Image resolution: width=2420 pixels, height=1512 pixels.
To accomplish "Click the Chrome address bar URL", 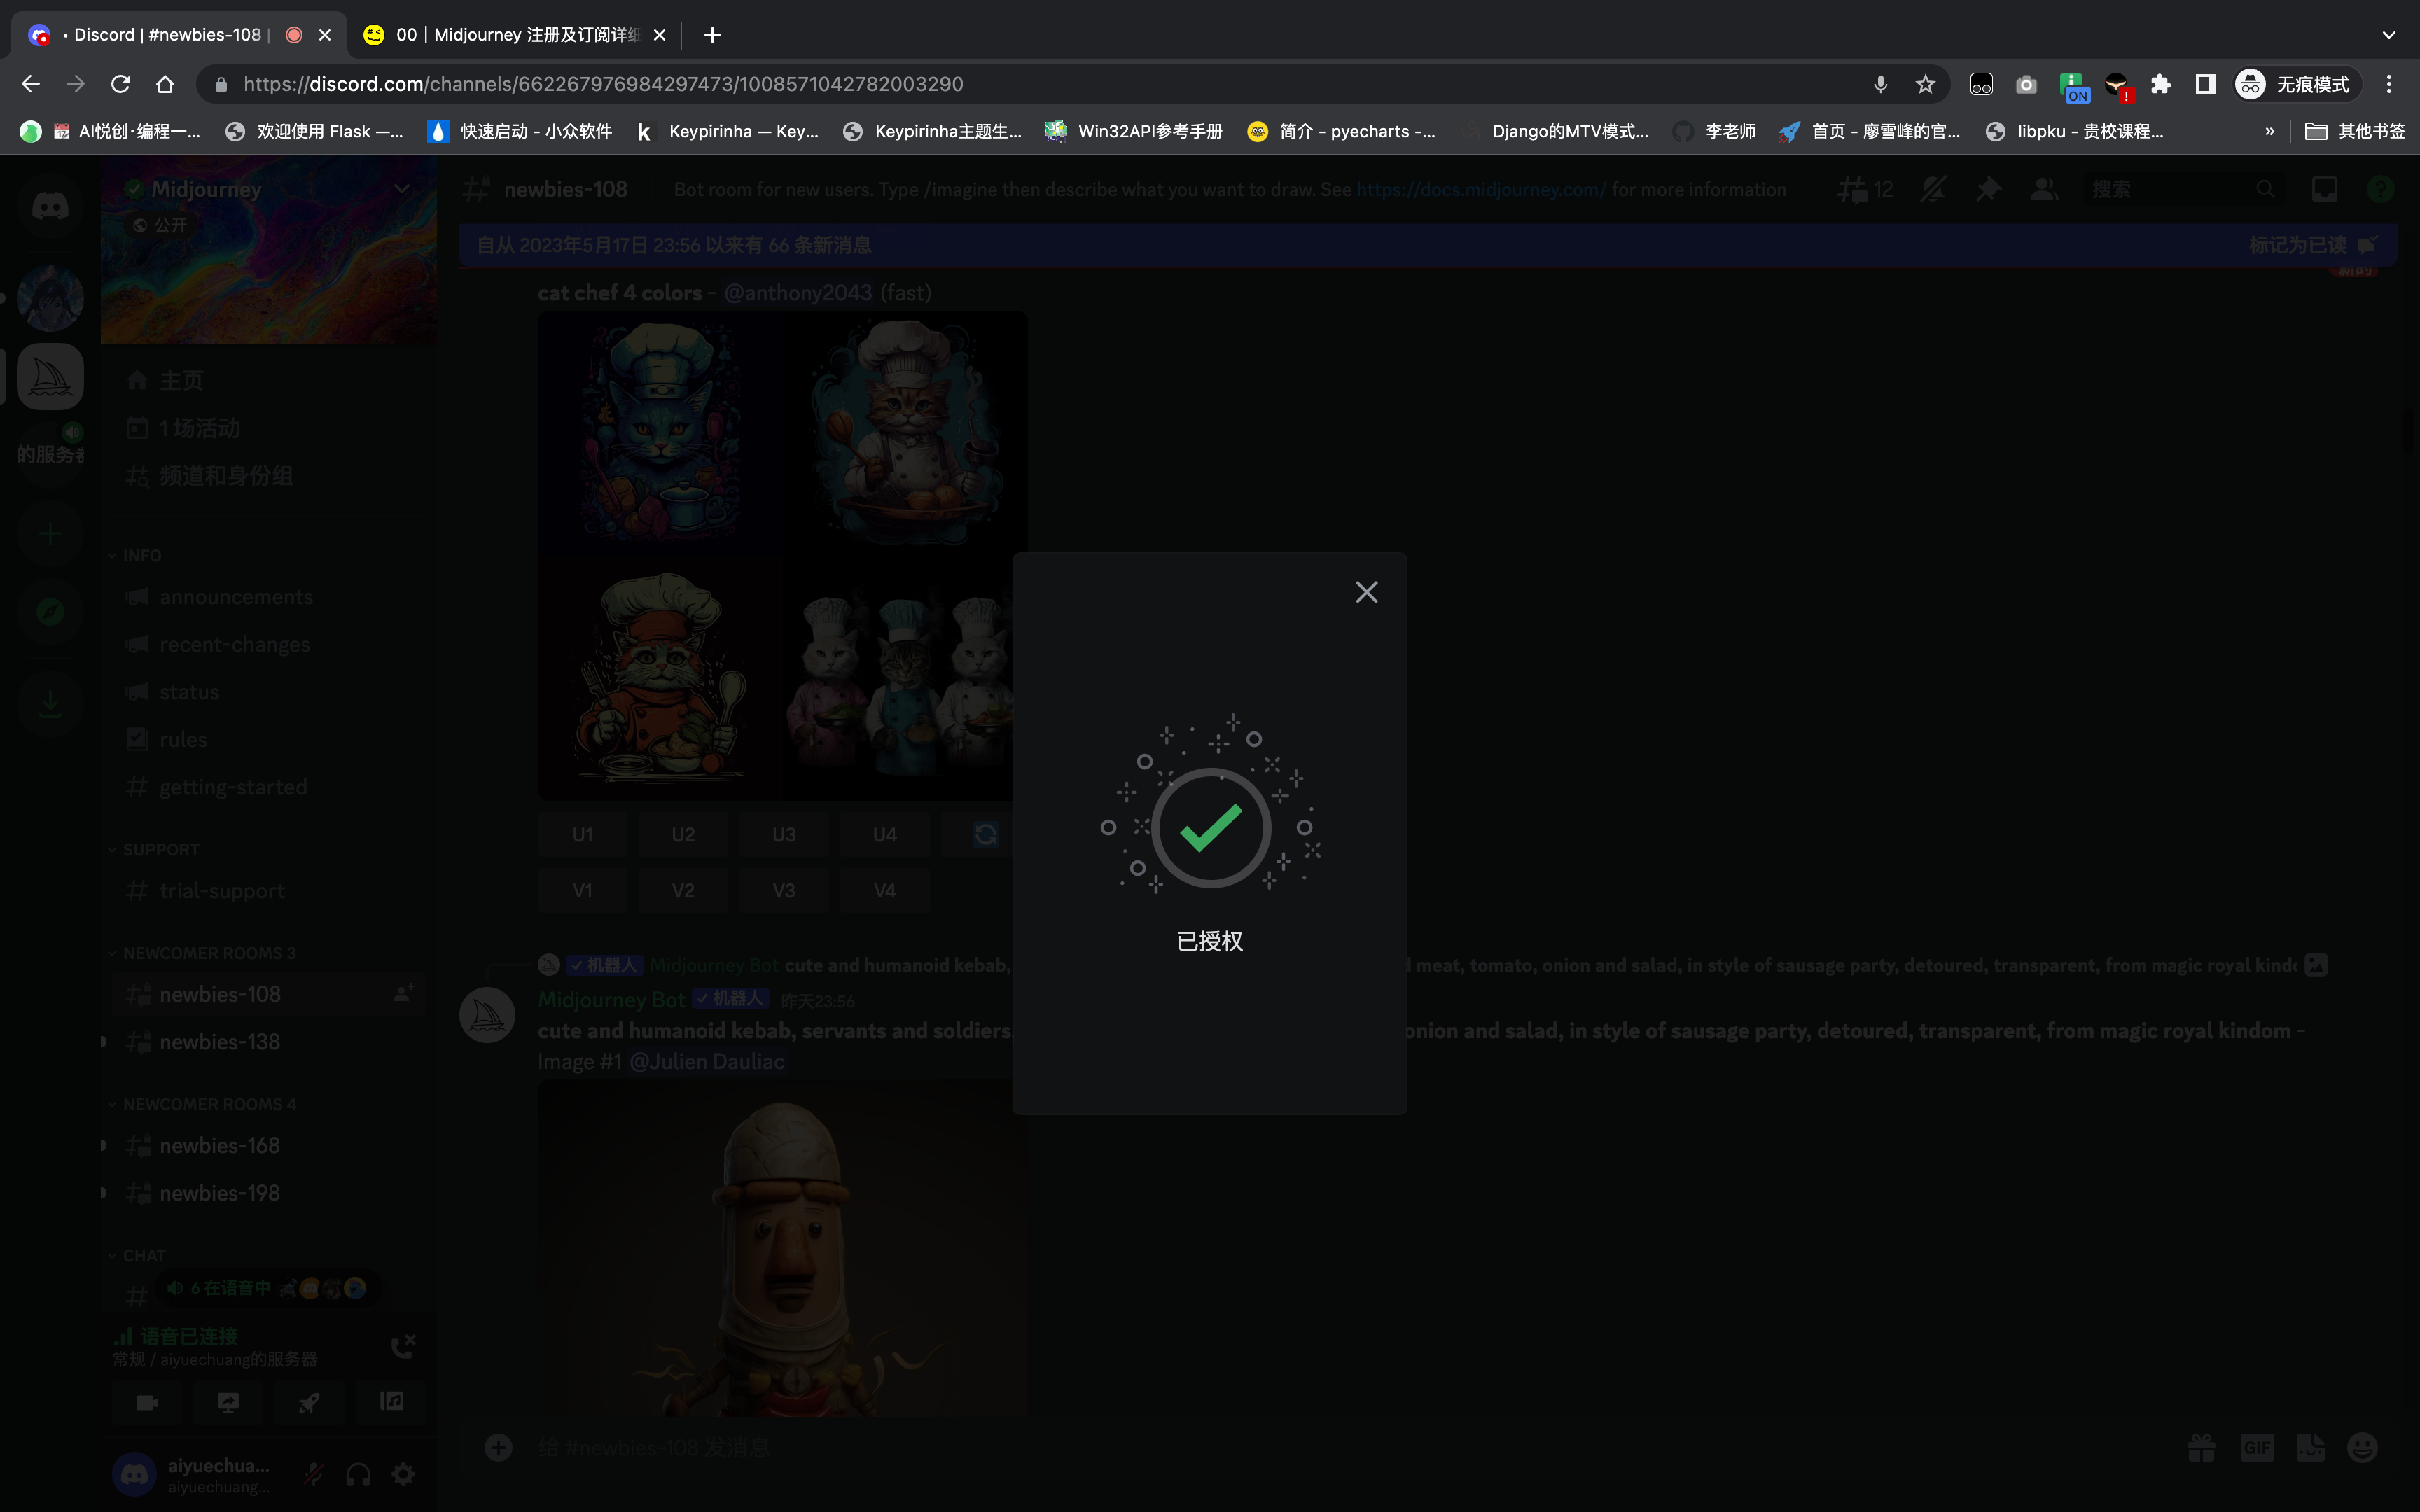I will 603,84.
